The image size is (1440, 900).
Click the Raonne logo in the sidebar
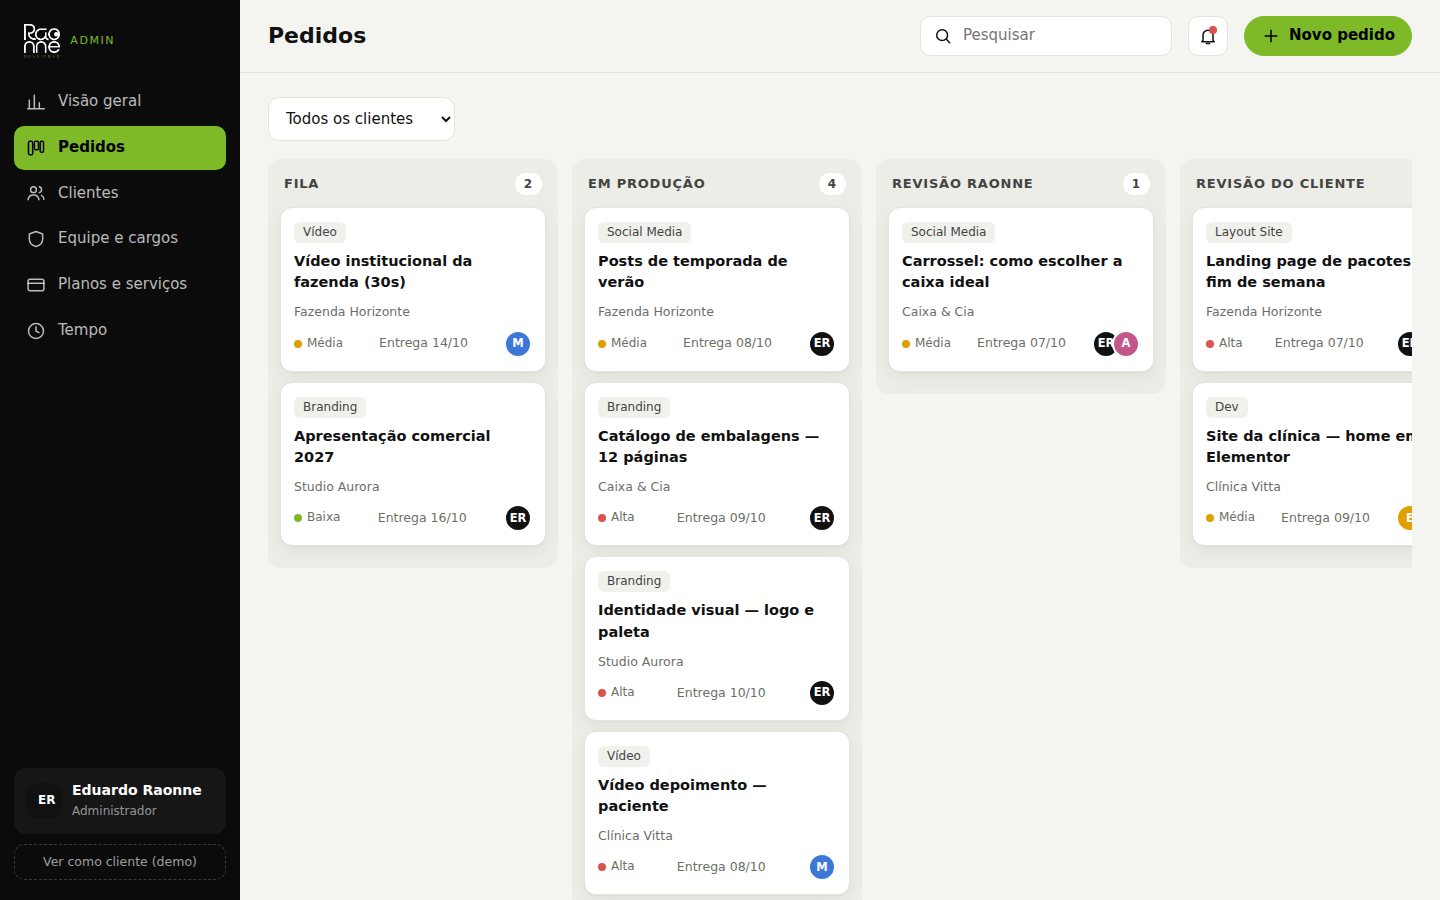[42, 40]
